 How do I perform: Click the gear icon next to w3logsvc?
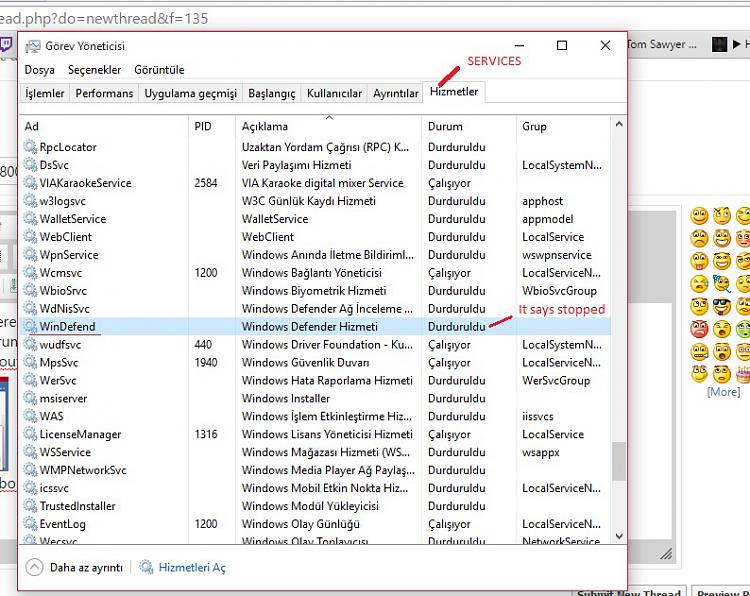tap(30, 201)
